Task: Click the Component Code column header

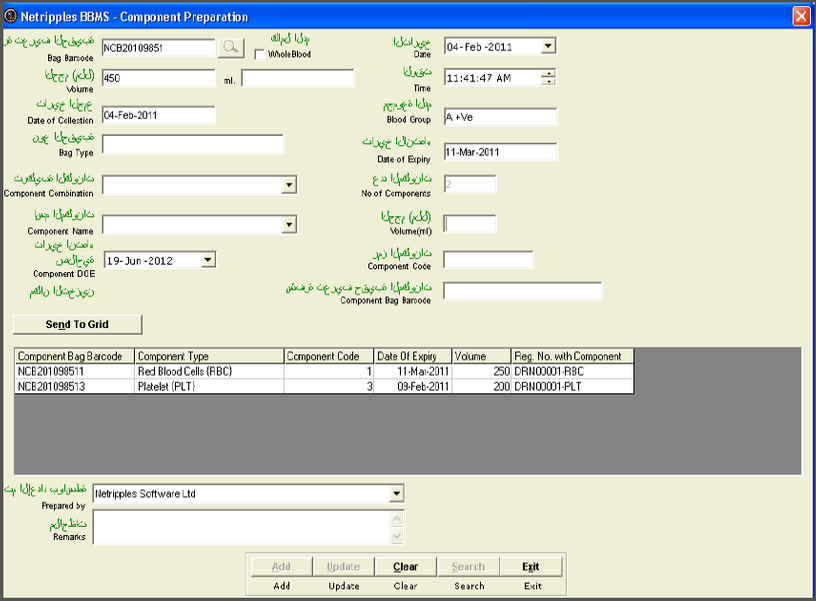Action: point(329,356)
